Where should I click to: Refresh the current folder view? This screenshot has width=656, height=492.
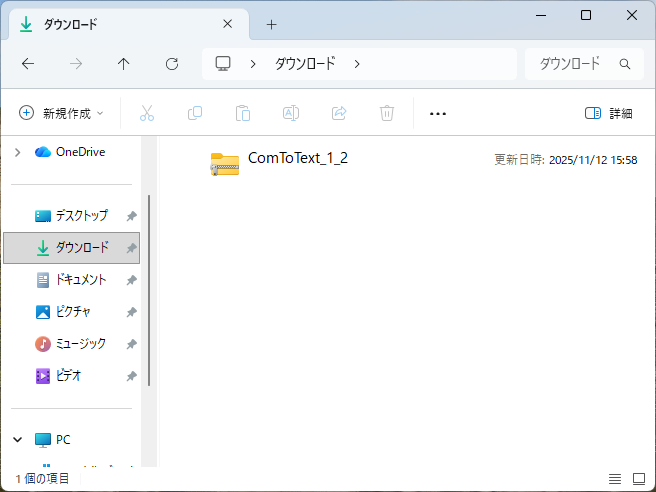coord(172,64)
